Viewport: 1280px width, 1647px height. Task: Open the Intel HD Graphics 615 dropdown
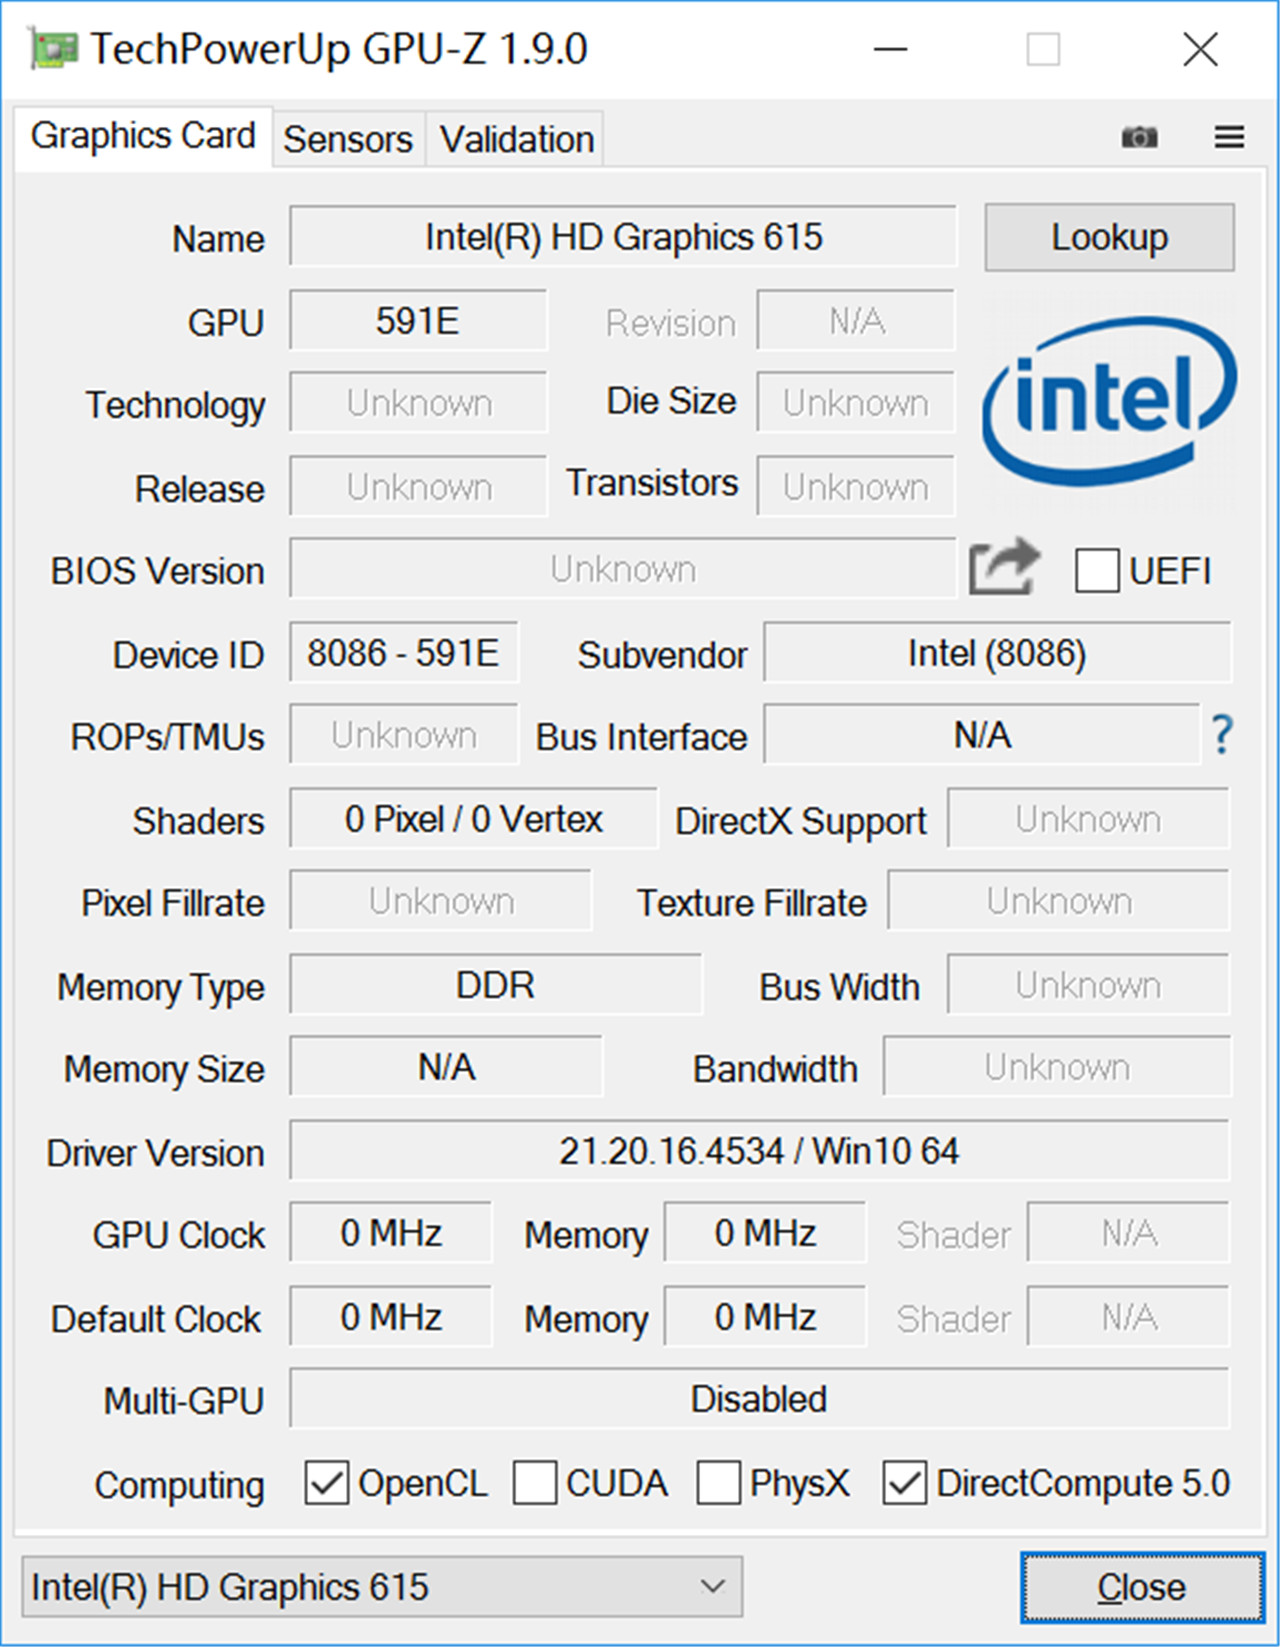pos(382,1586)
